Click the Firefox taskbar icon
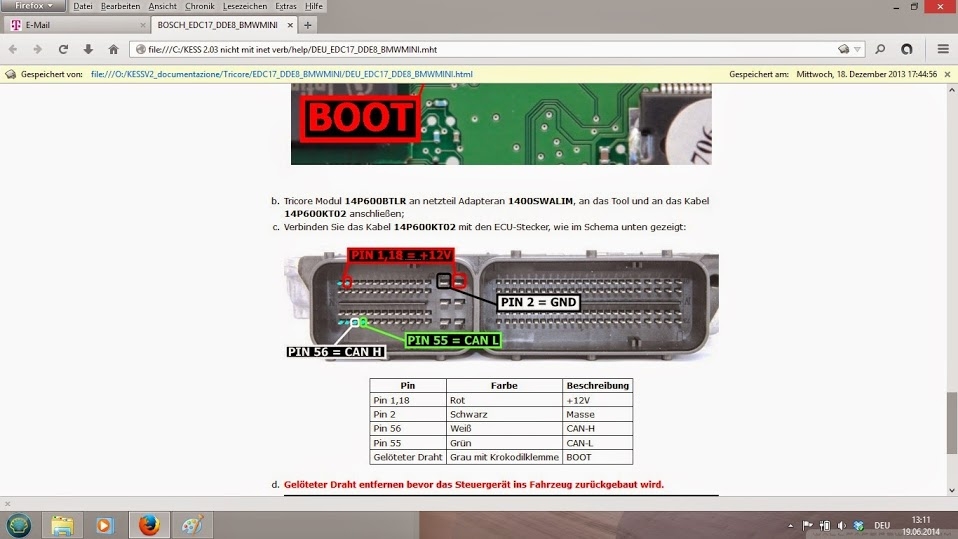This screenshot has width=958, height=539. coord(149,525)
